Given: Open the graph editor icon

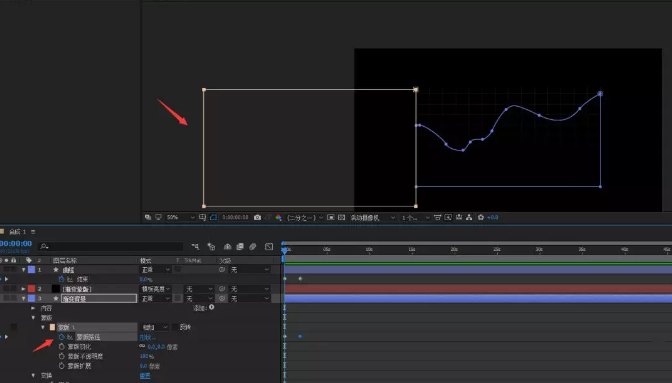Looking at the screenshot, I should [269, 246].
